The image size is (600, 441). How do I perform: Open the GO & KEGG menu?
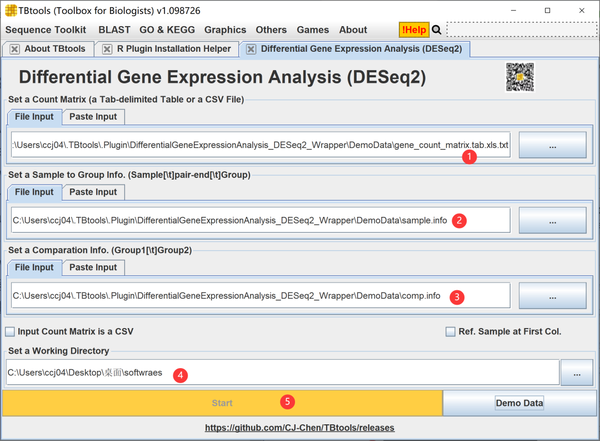coord(167,30)
